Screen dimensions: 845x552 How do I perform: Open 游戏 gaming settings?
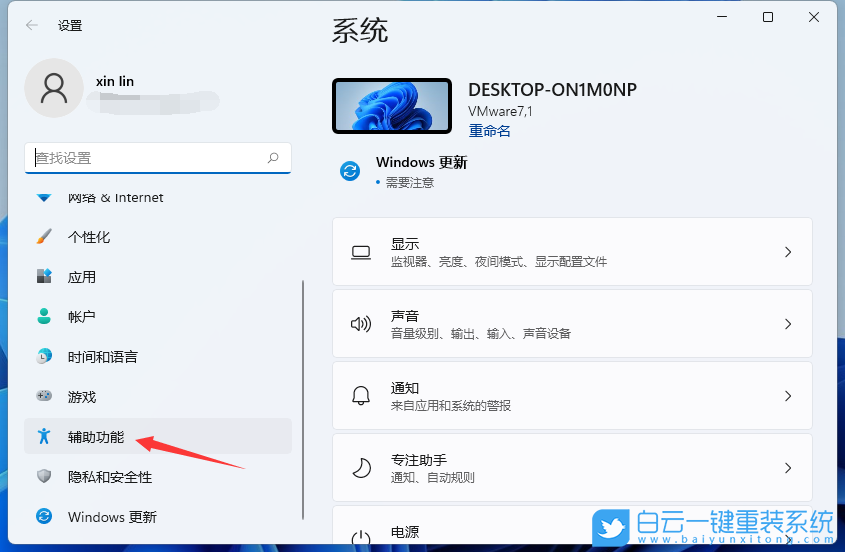click(x=158, y=397)
